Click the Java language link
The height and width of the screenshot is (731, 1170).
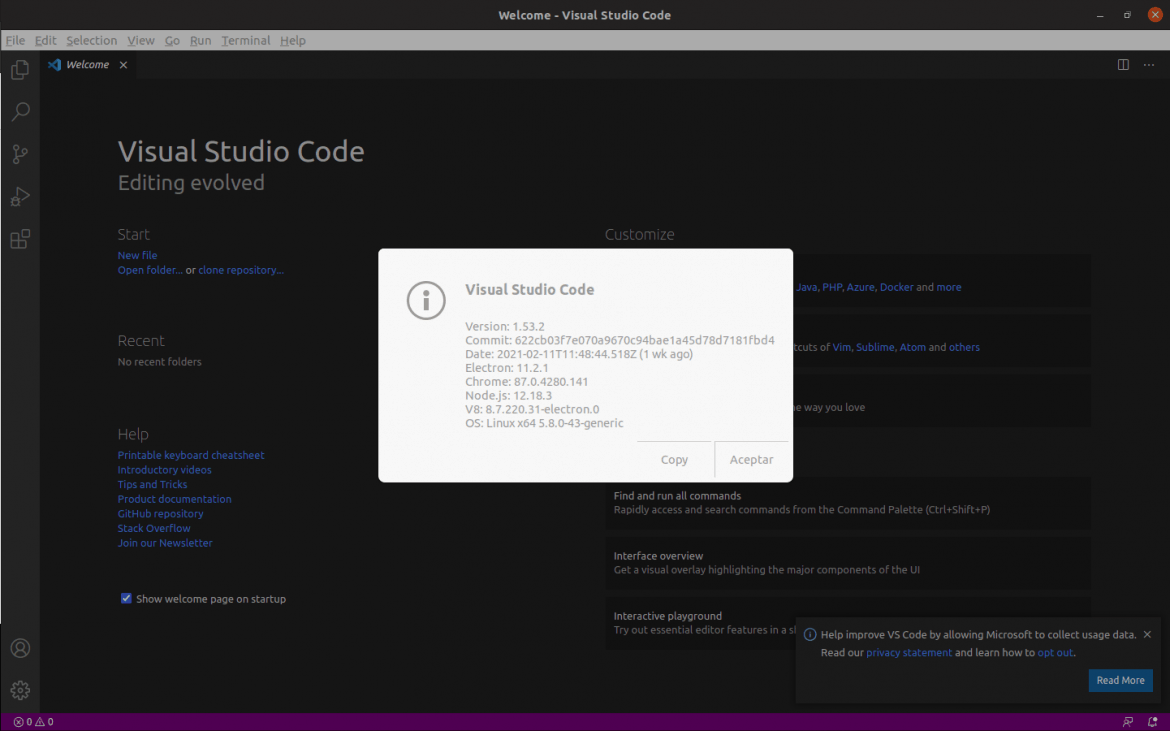806,287
